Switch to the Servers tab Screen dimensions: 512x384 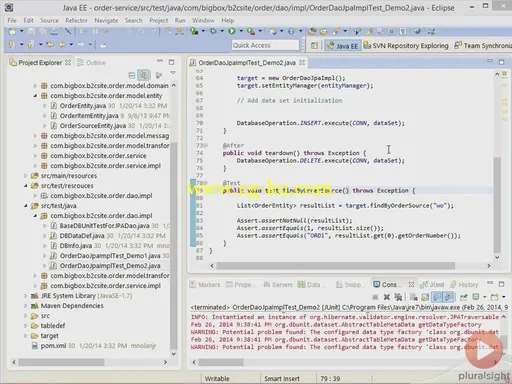coord(278,285)
